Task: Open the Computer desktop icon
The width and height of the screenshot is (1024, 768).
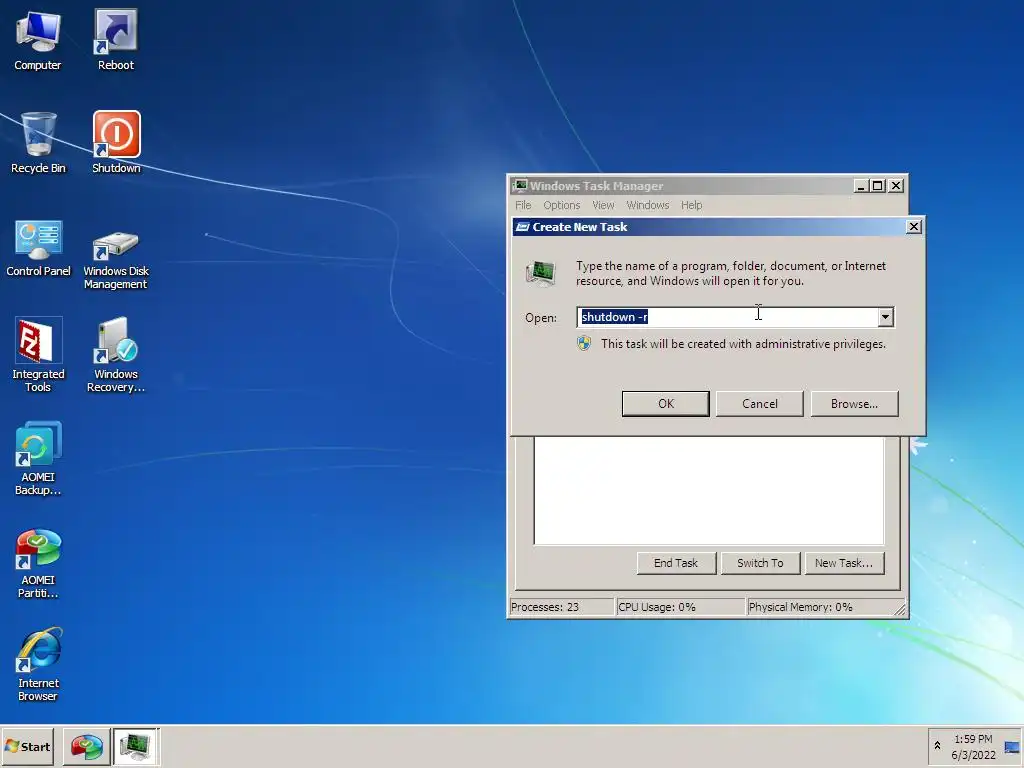Action: pyautogui.click(x=38, y=40)
